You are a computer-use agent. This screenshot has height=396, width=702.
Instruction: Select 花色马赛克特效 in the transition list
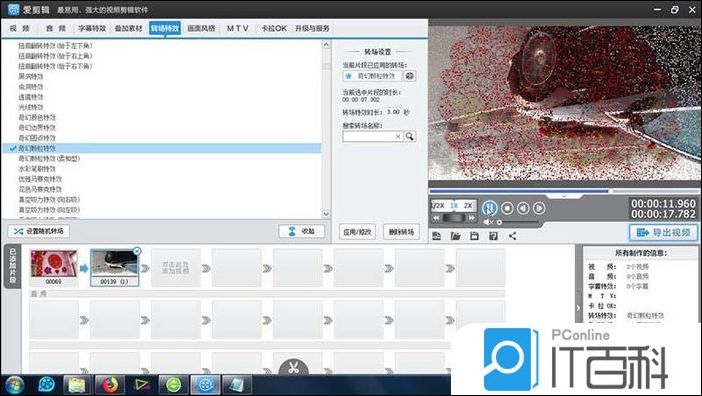(x=40, y=189)
